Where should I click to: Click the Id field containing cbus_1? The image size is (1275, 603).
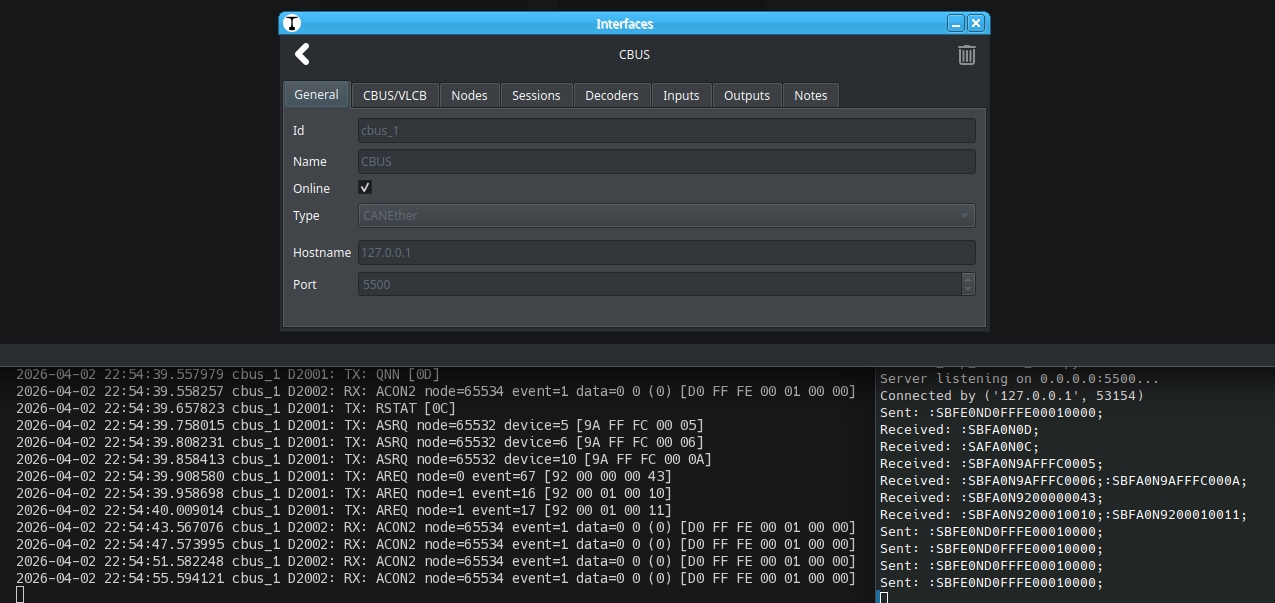pyautogui.click(x=666, y=131)
